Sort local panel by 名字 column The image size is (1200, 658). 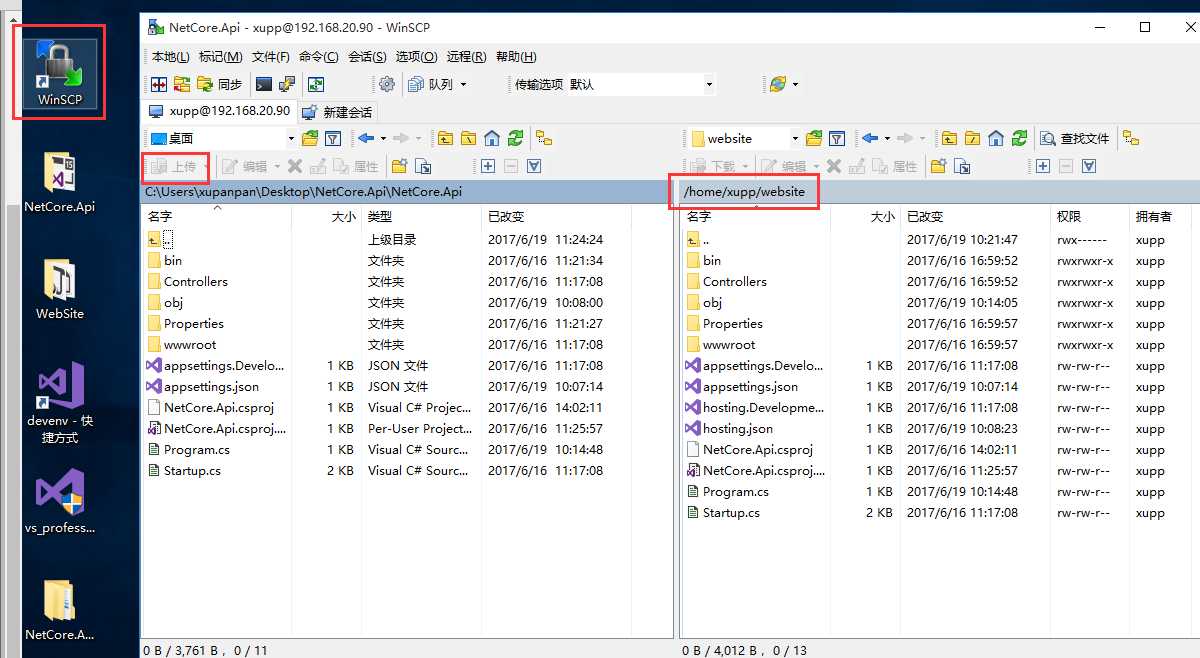click(x=217, y=216)
